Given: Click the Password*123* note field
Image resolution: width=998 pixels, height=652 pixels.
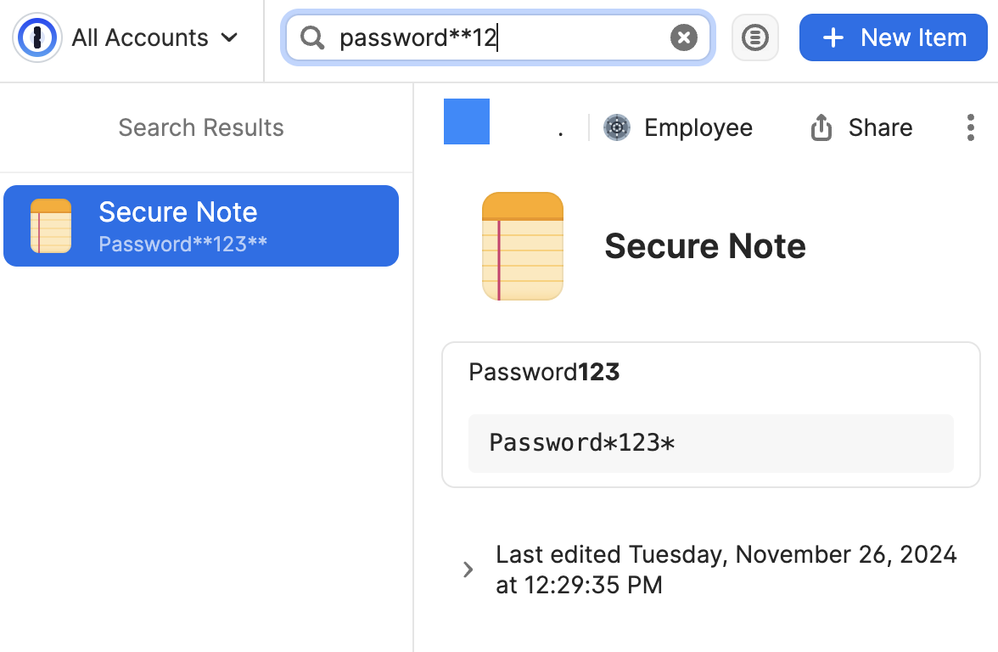Looking at the screenshot, I should (711, 443).
